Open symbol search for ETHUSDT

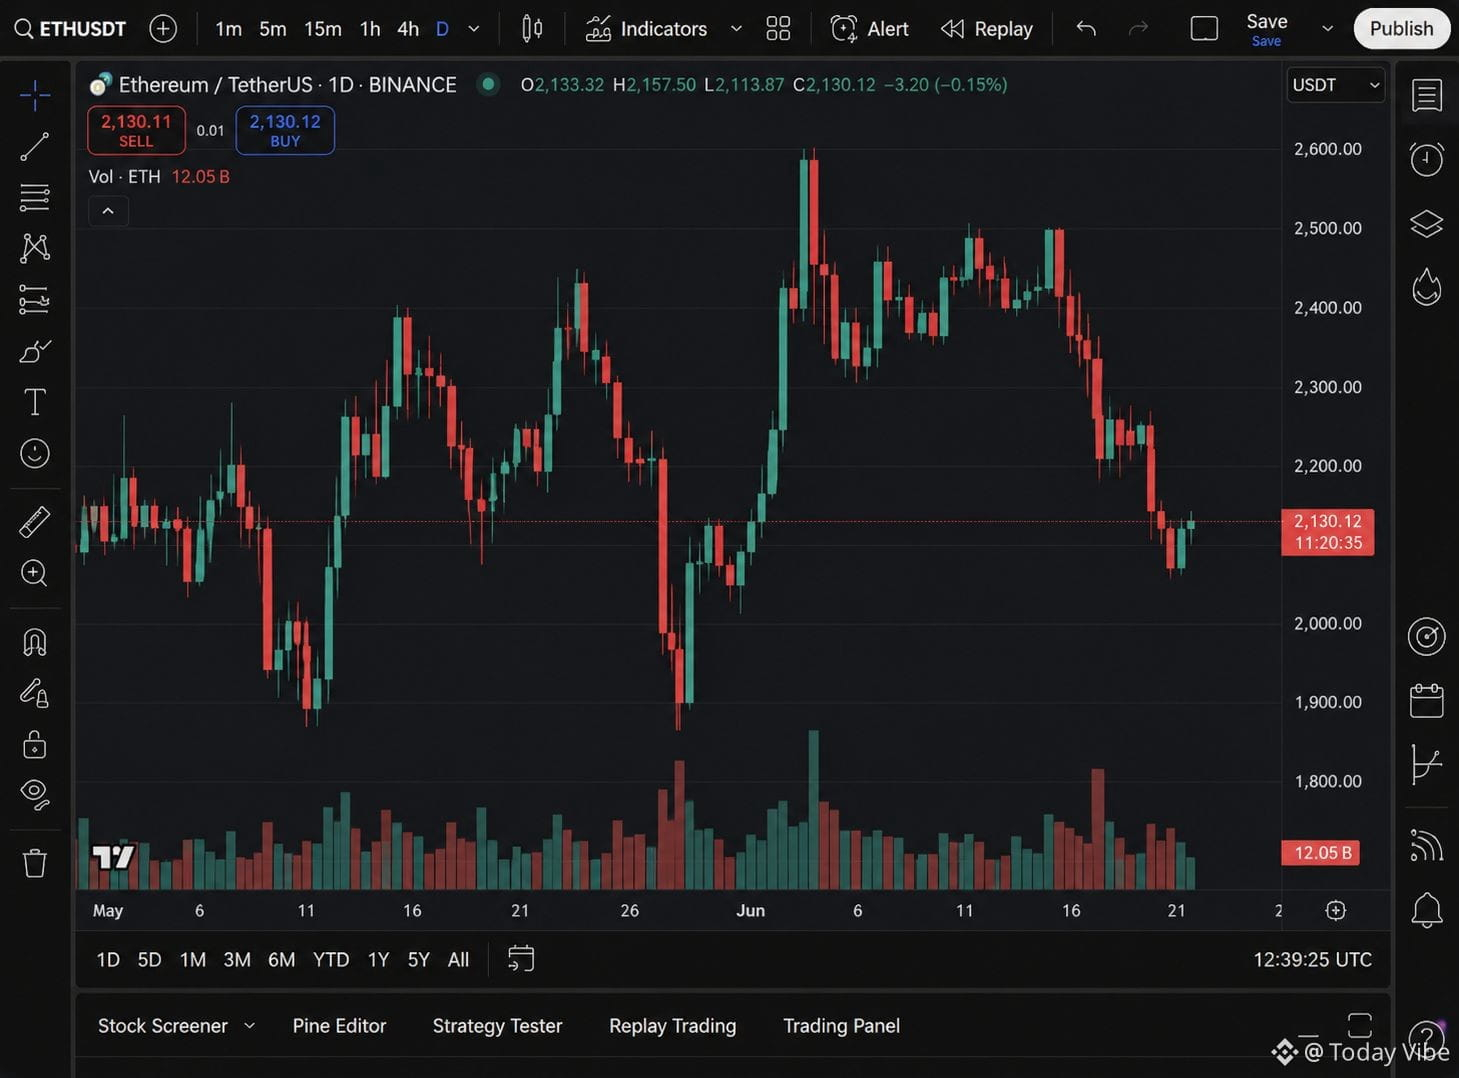(70, 28)
